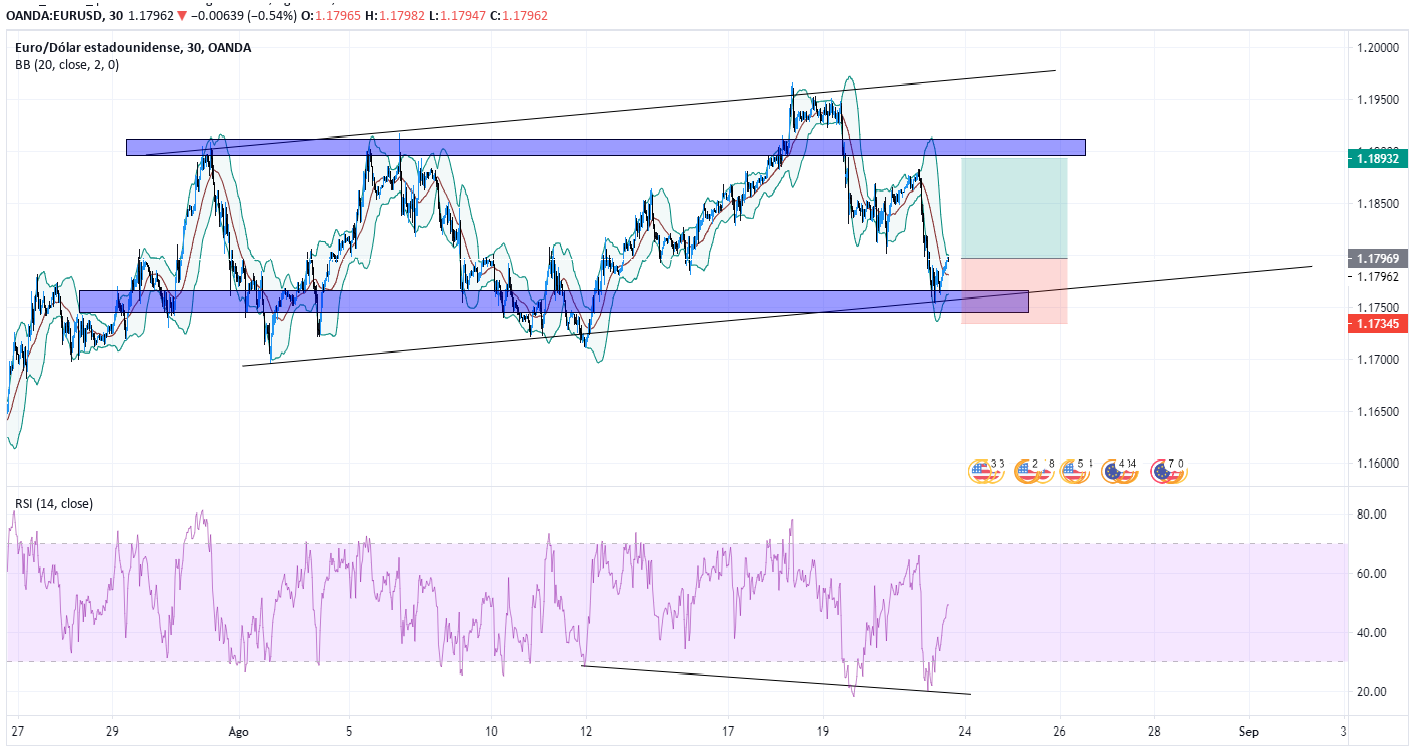Click the BB (20, close, 2, 0) indicator legend
Image resolution: width=1415 pixels, height=755 pixels.
[67, 65]
